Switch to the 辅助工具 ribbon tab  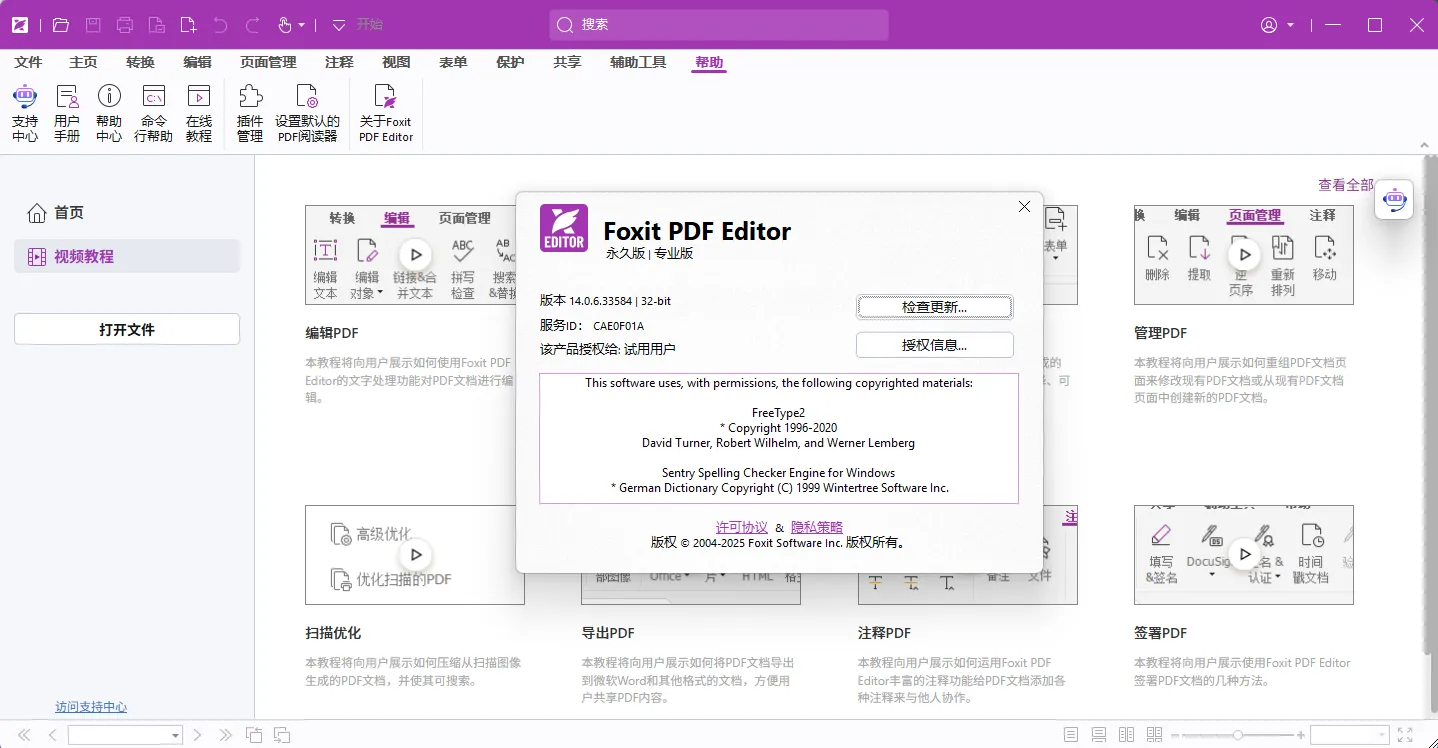pyautogui.click(x=638, y=62)
